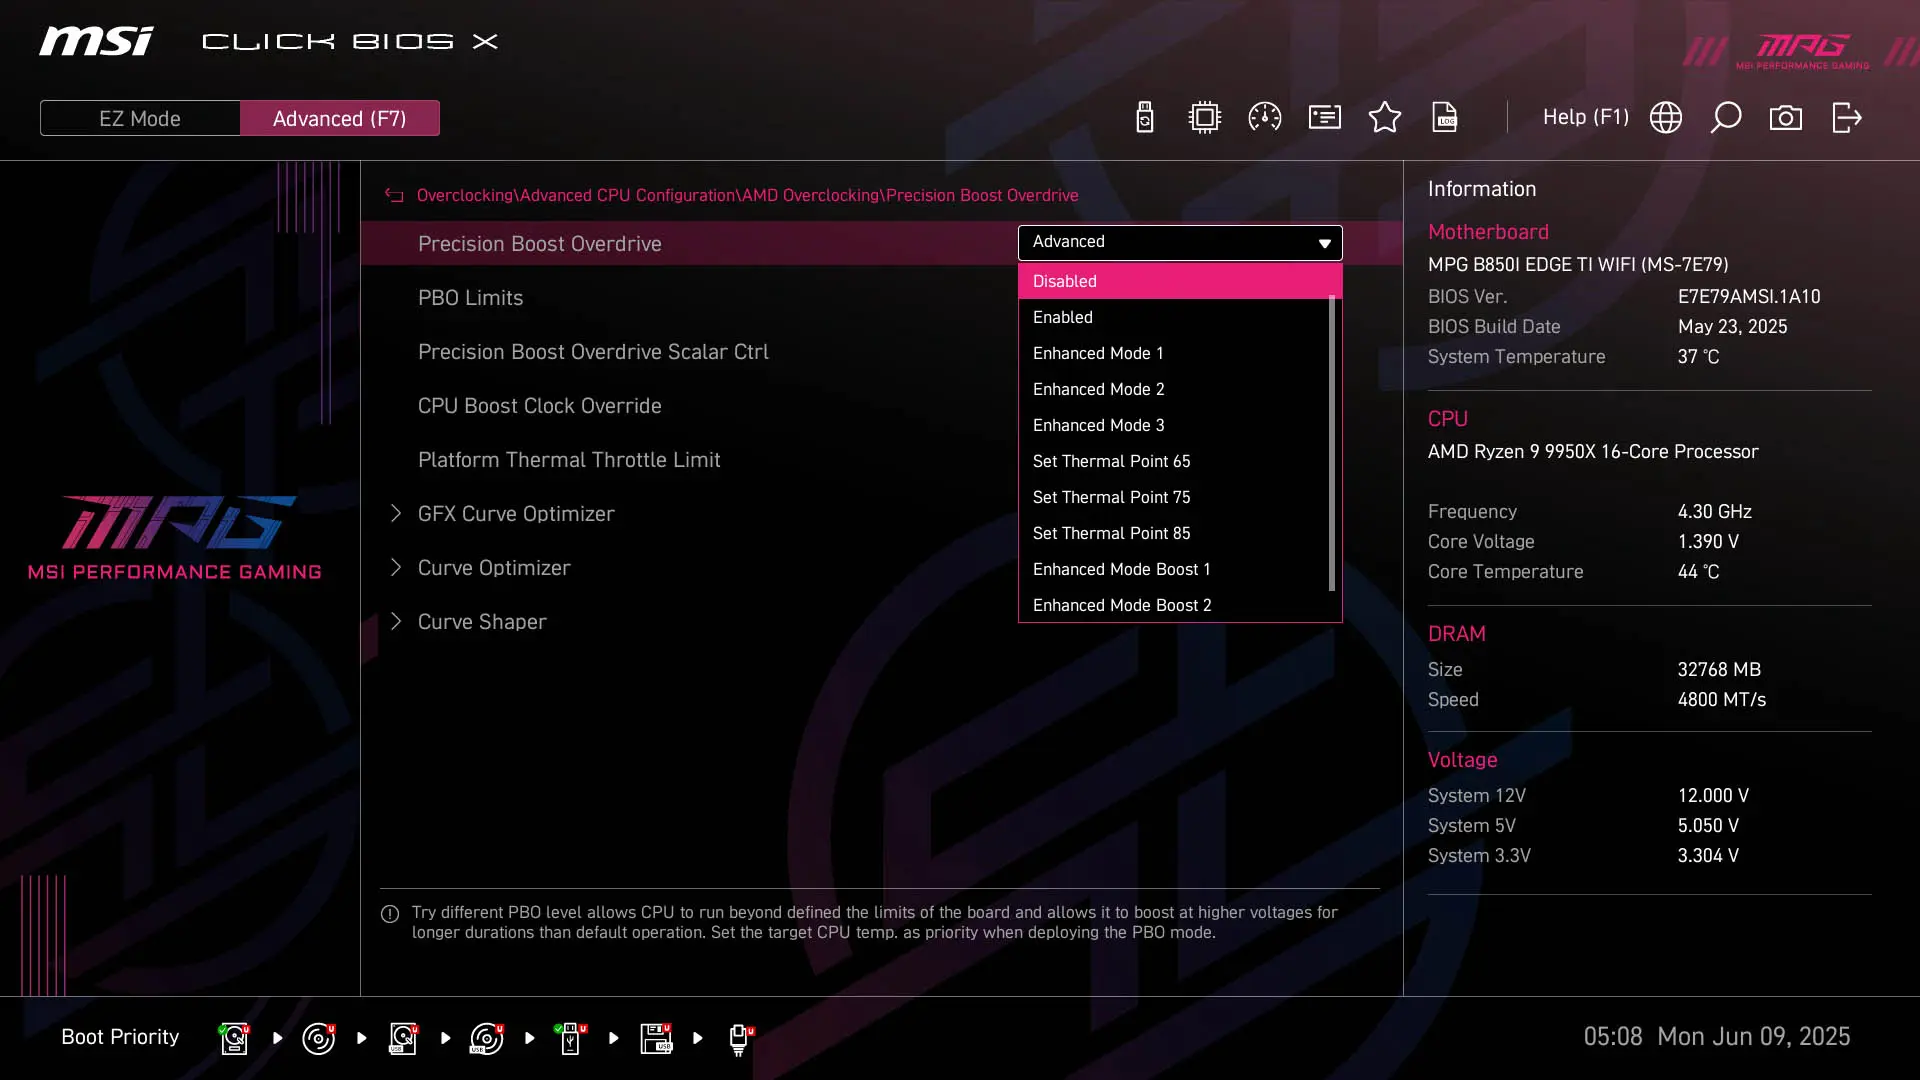Screen dimensions: 1920x1080
Task: Select Enhanced Mode Boost 1 option
Action: click(1174, 569)
